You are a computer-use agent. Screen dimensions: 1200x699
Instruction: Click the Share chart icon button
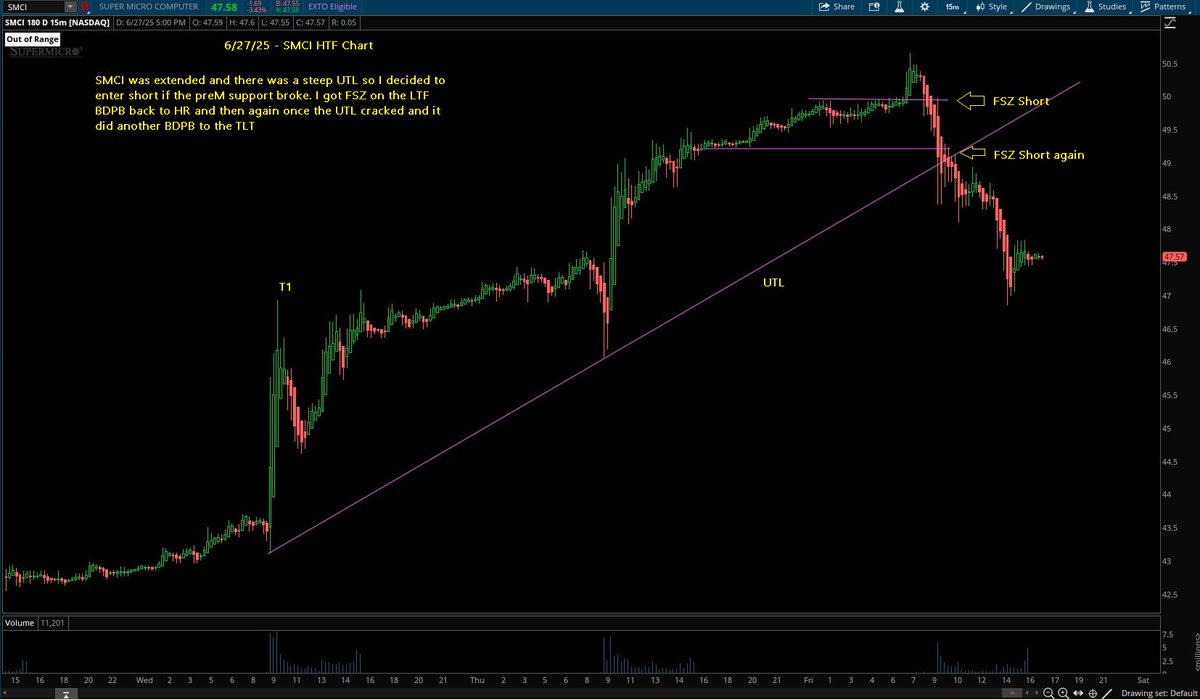point(836,7)
